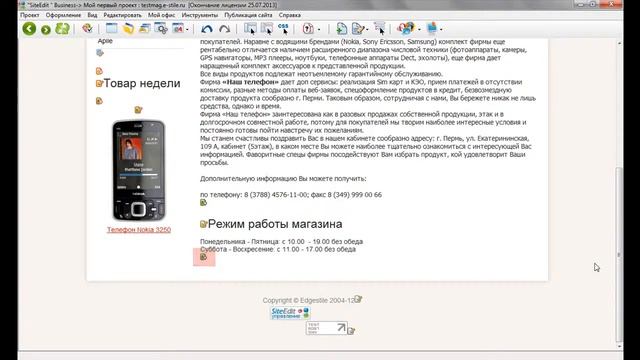This screenshot has width=640, height=360.
Task: Click the scrollbar up arrow
Action: [620, 42]
